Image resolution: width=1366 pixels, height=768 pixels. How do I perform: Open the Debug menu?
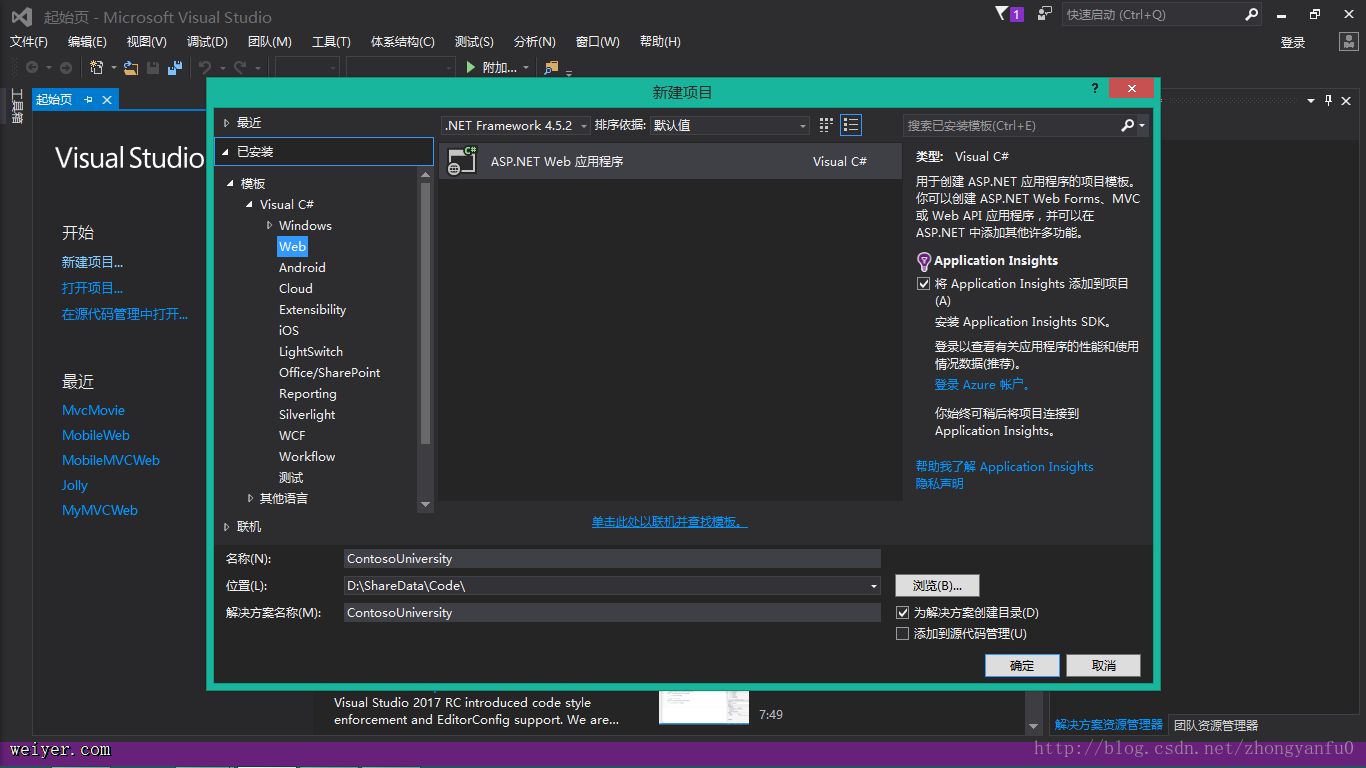[x=207, y=42]
